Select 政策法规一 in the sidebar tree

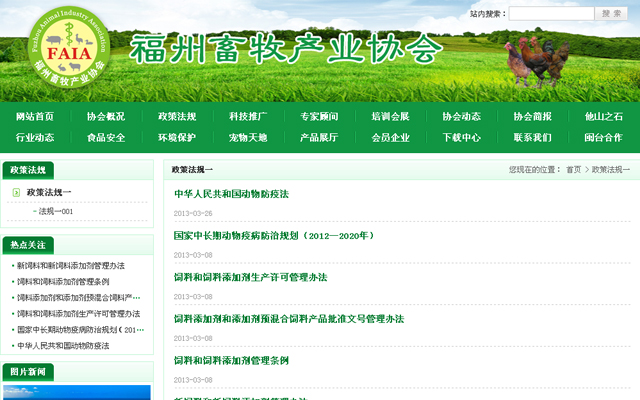(49, 192)
